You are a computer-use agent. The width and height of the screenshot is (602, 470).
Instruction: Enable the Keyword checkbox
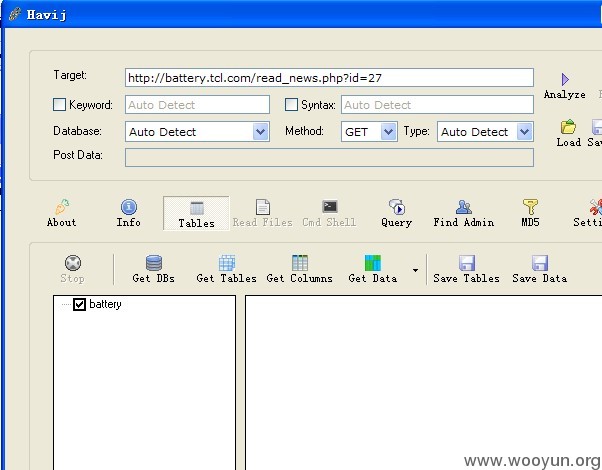(59, 104)
